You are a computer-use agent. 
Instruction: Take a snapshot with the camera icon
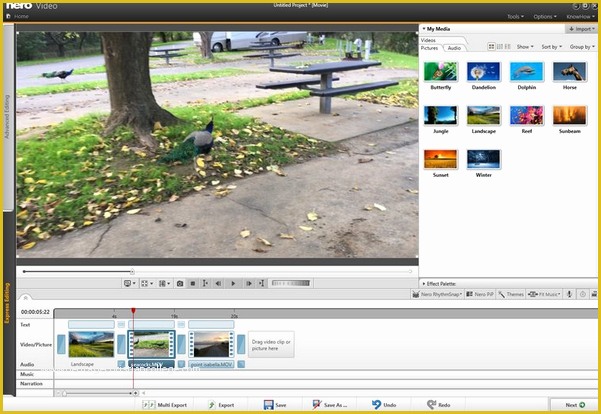180,283
